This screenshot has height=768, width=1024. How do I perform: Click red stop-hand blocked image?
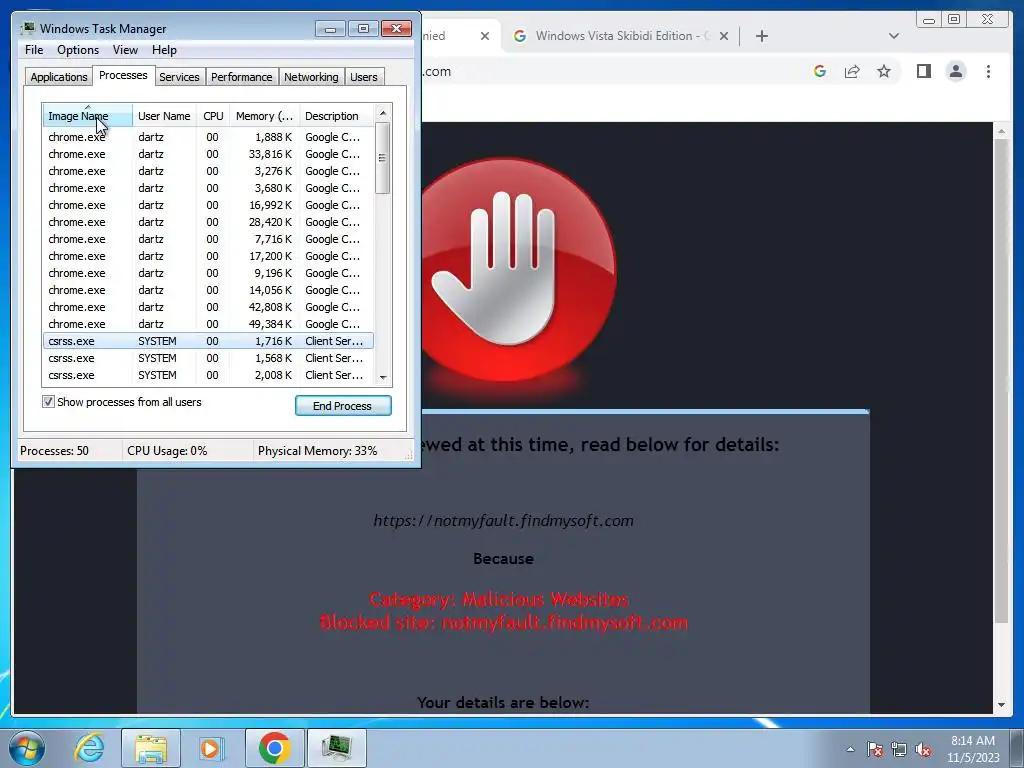pos(518,270)
